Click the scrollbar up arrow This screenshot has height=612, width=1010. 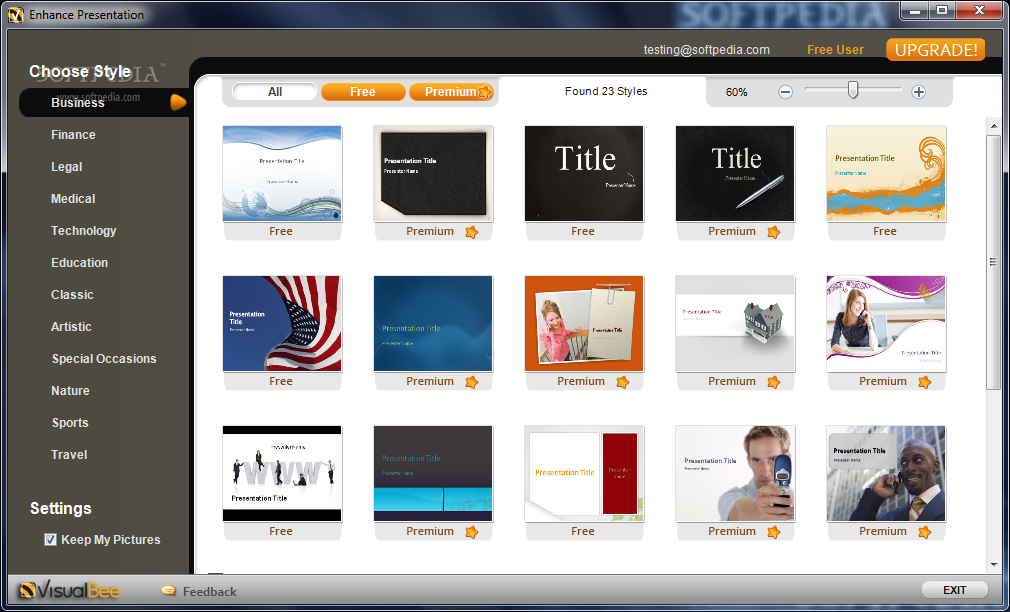pyautogui.click(x=993, y=126)
